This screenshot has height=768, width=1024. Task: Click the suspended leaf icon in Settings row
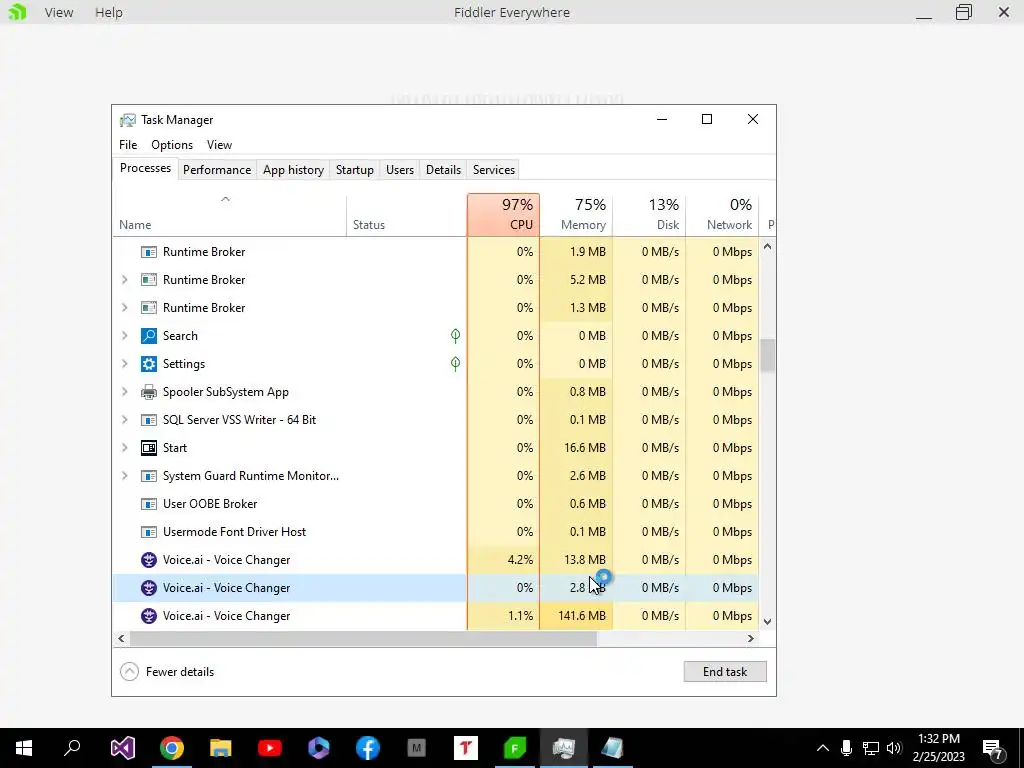click(455, 364)
